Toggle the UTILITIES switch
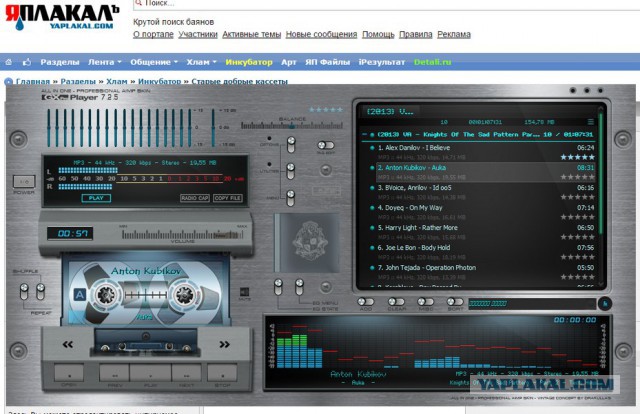 coord(291,171)
